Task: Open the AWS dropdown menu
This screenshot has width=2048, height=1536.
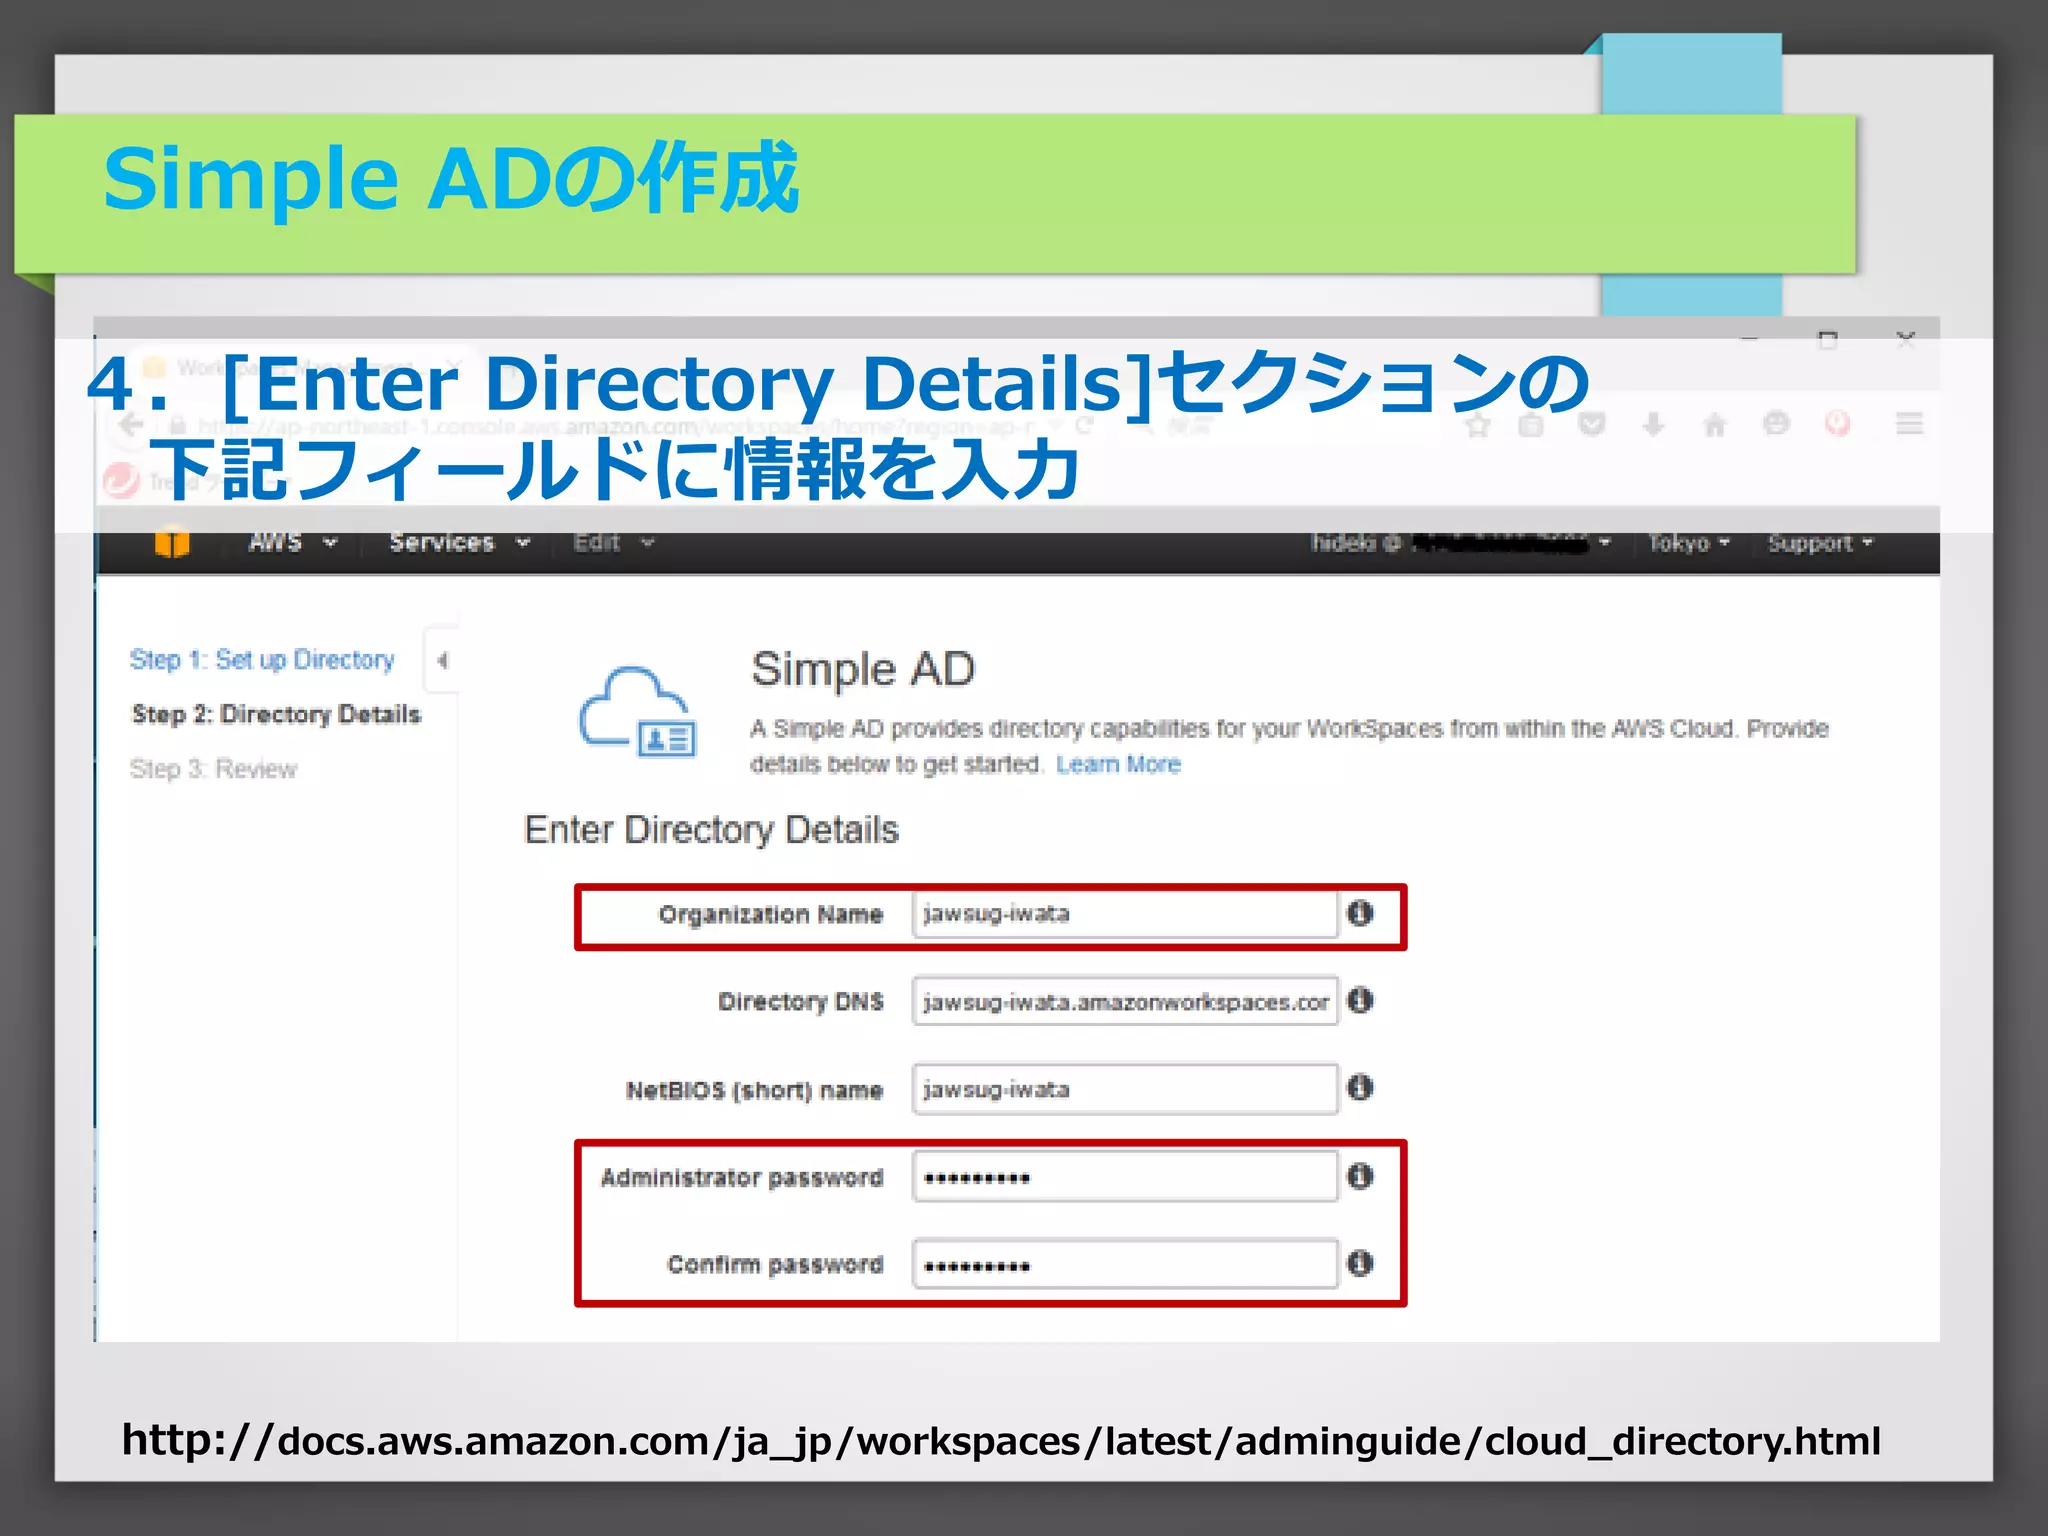Action: [x=293, y=543]
